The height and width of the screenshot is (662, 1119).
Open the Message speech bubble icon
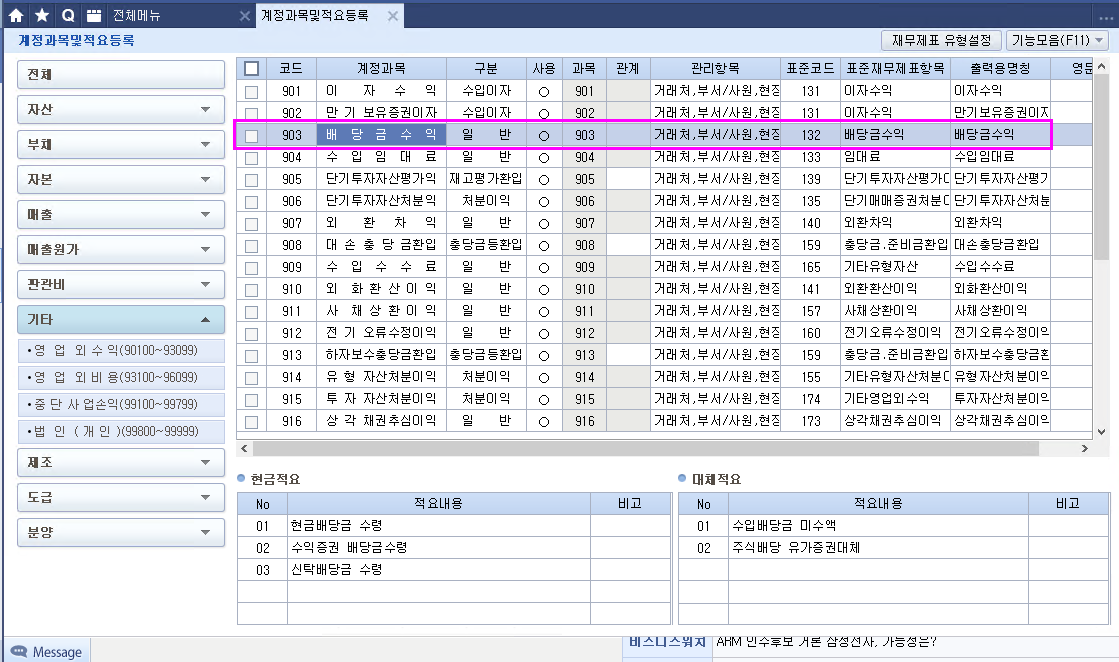(x=19, y=651)
